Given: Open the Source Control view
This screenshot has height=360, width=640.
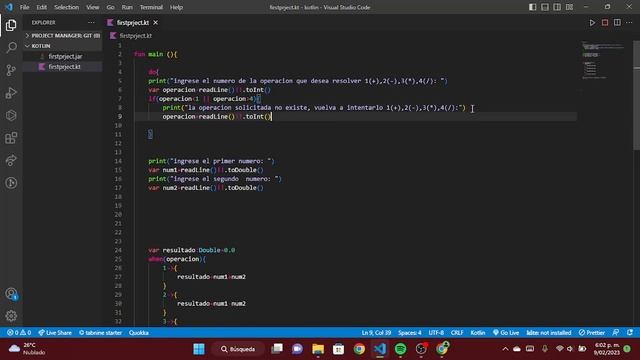Looking at the screenshot, I should 11,70.
